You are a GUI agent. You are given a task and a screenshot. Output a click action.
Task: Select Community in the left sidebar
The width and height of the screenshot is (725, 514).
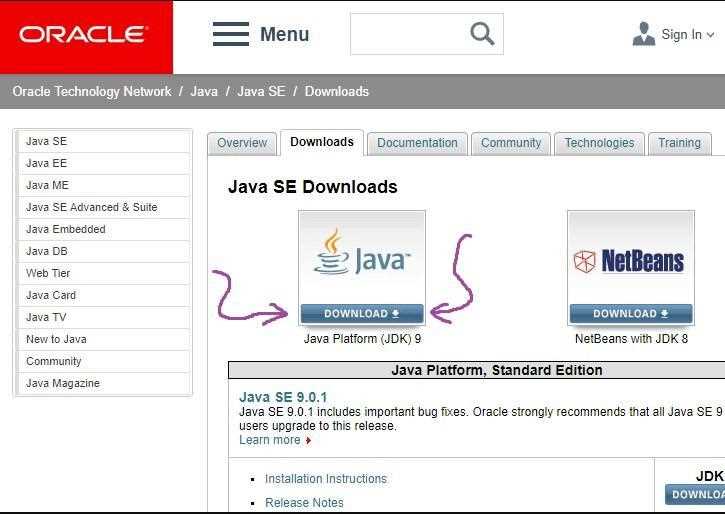click(103, 361)
